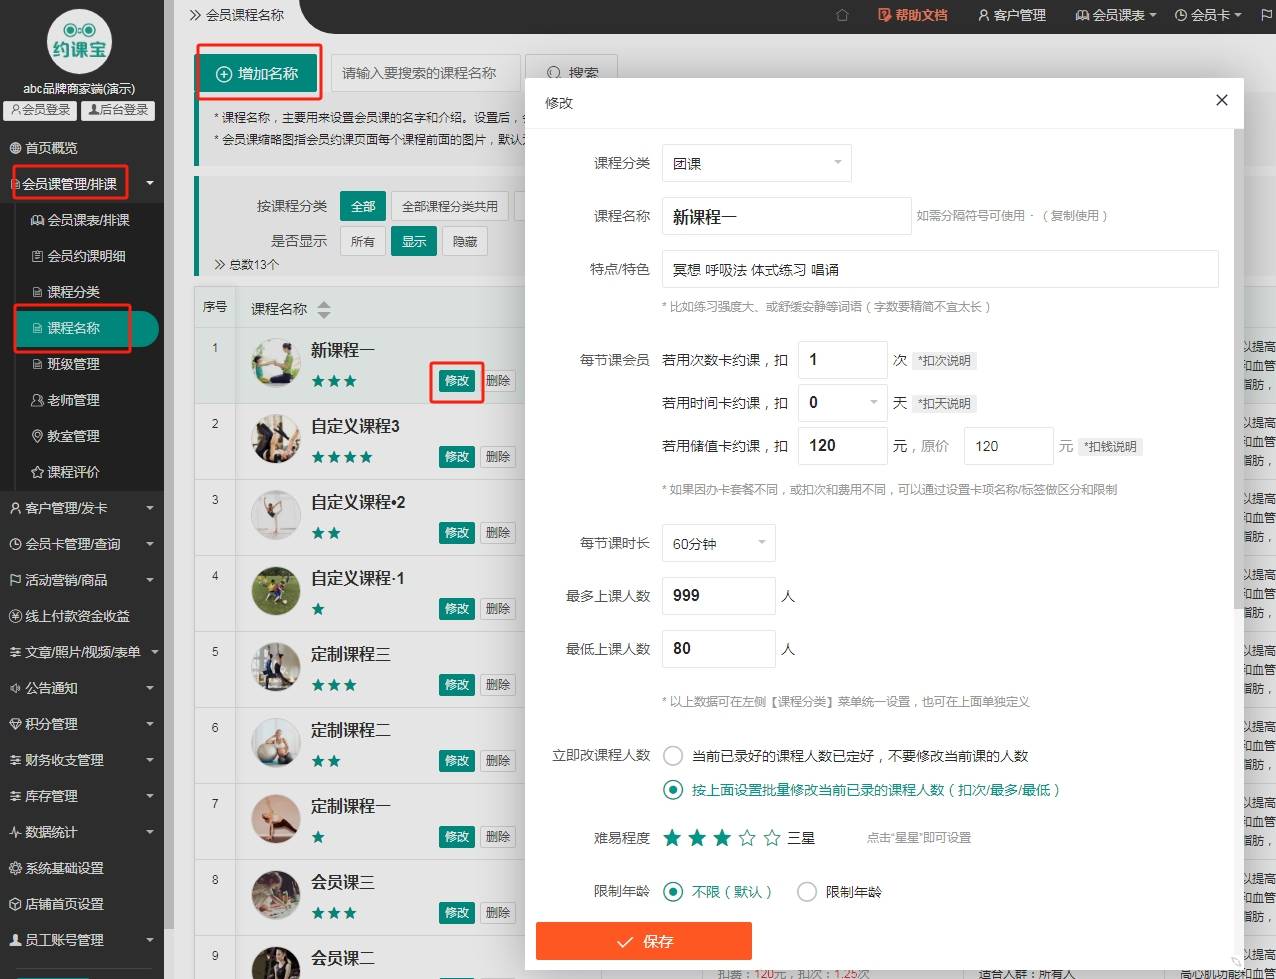1276x979 pixels.
Task: Expand 积分管理 sidebar section
Action: tap(80, 724)
